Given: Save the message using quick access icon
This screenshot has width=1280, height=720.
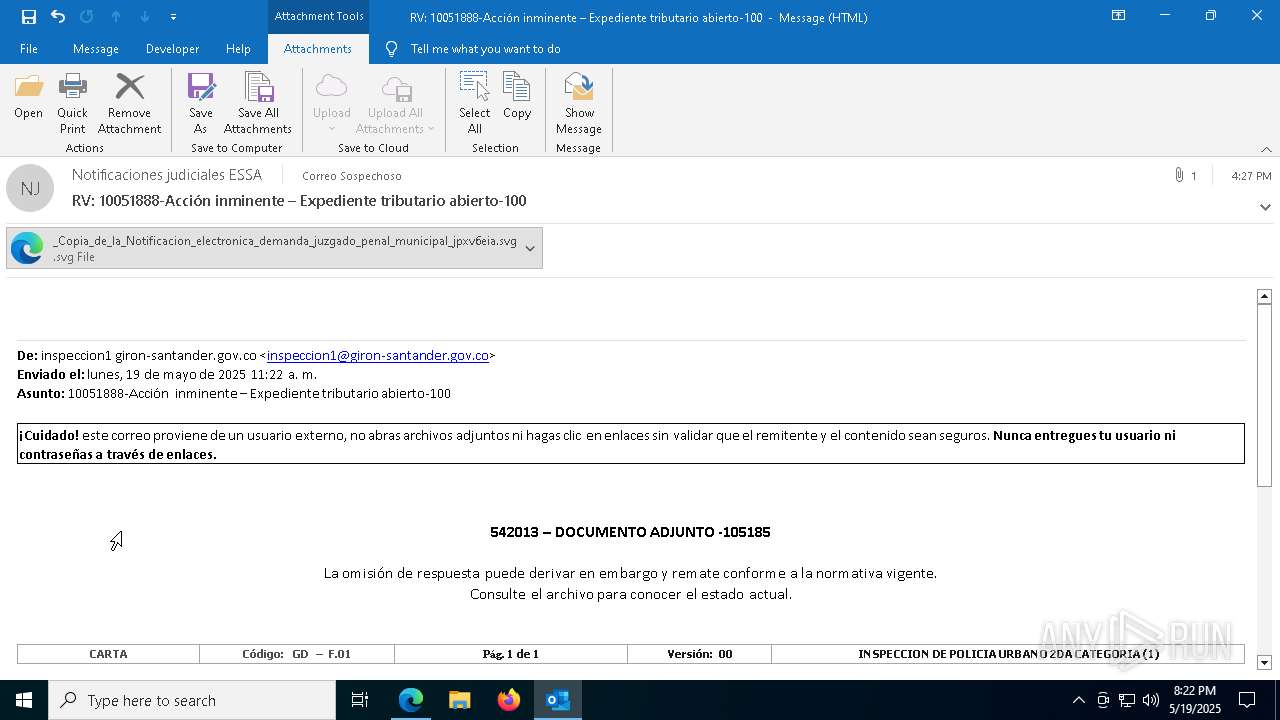Looking at the screenshot, I should [28, 17].
